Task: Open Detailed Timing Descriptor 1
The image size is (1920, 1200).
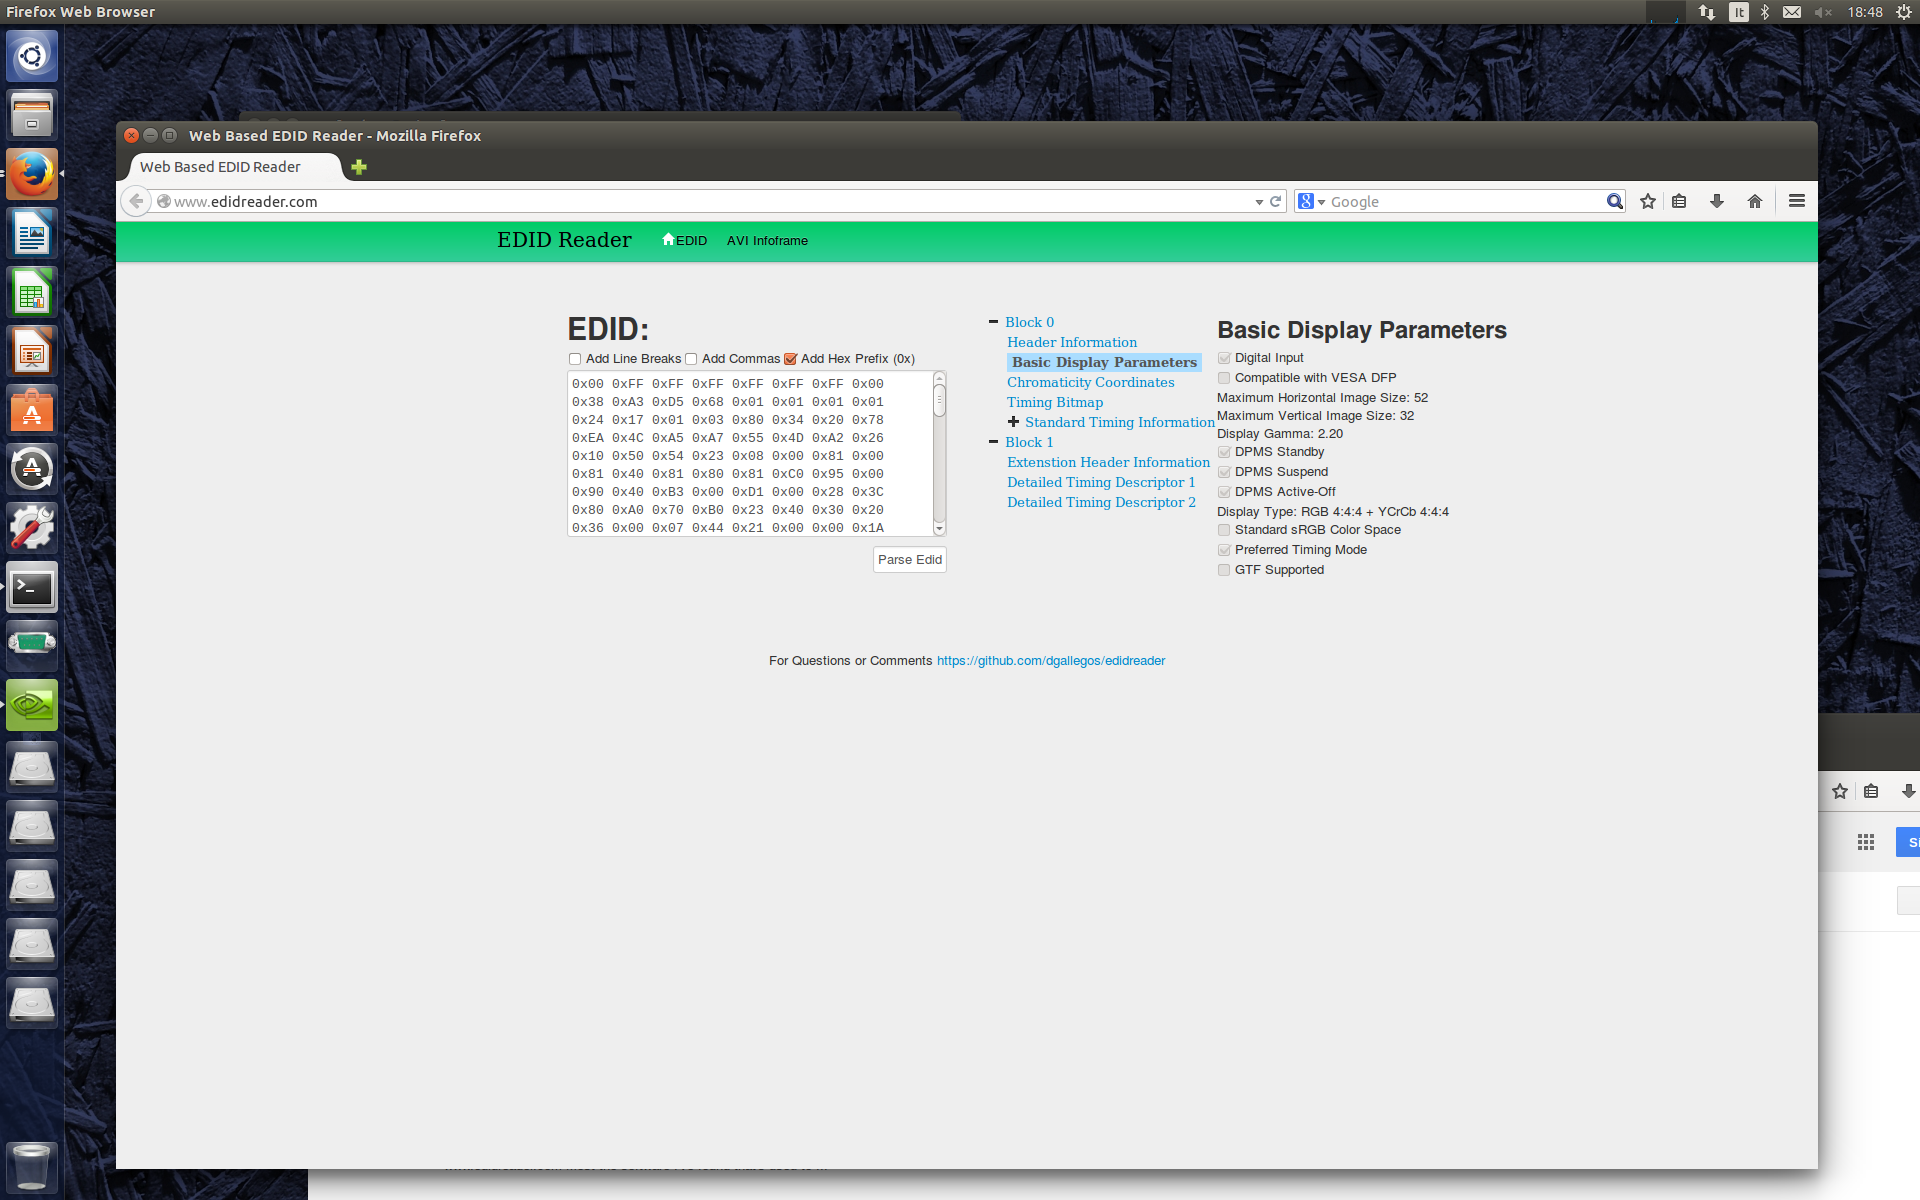Action: pyautogui.click(x=1101, y=482)
